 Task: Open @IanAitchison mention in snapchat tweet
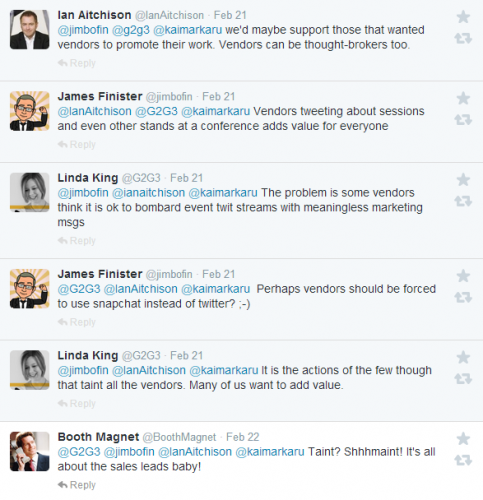141,289
